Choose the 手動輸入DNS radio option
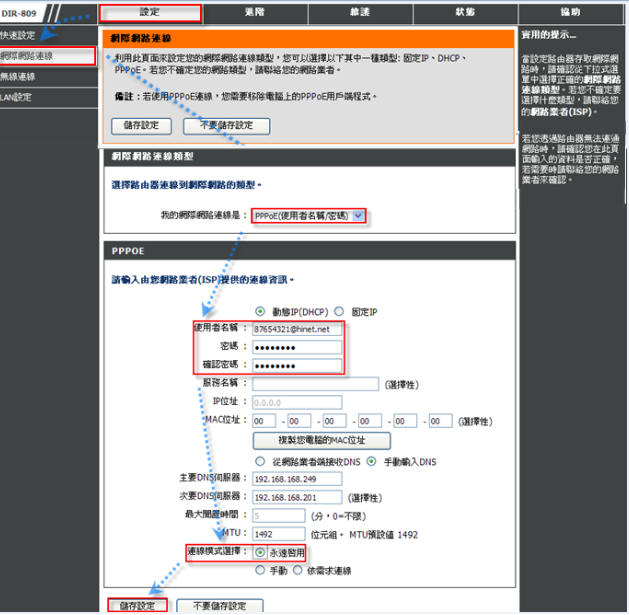This screenshot has height=615, width=629. click(371, 461)
